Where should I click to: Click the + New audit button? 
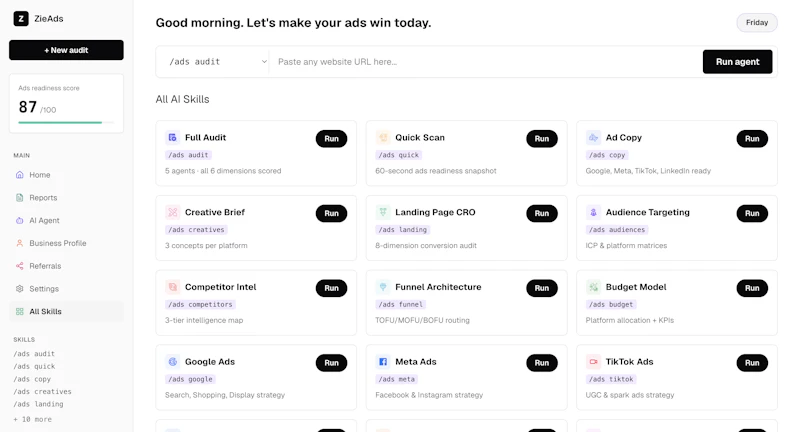tap(66, 50)
